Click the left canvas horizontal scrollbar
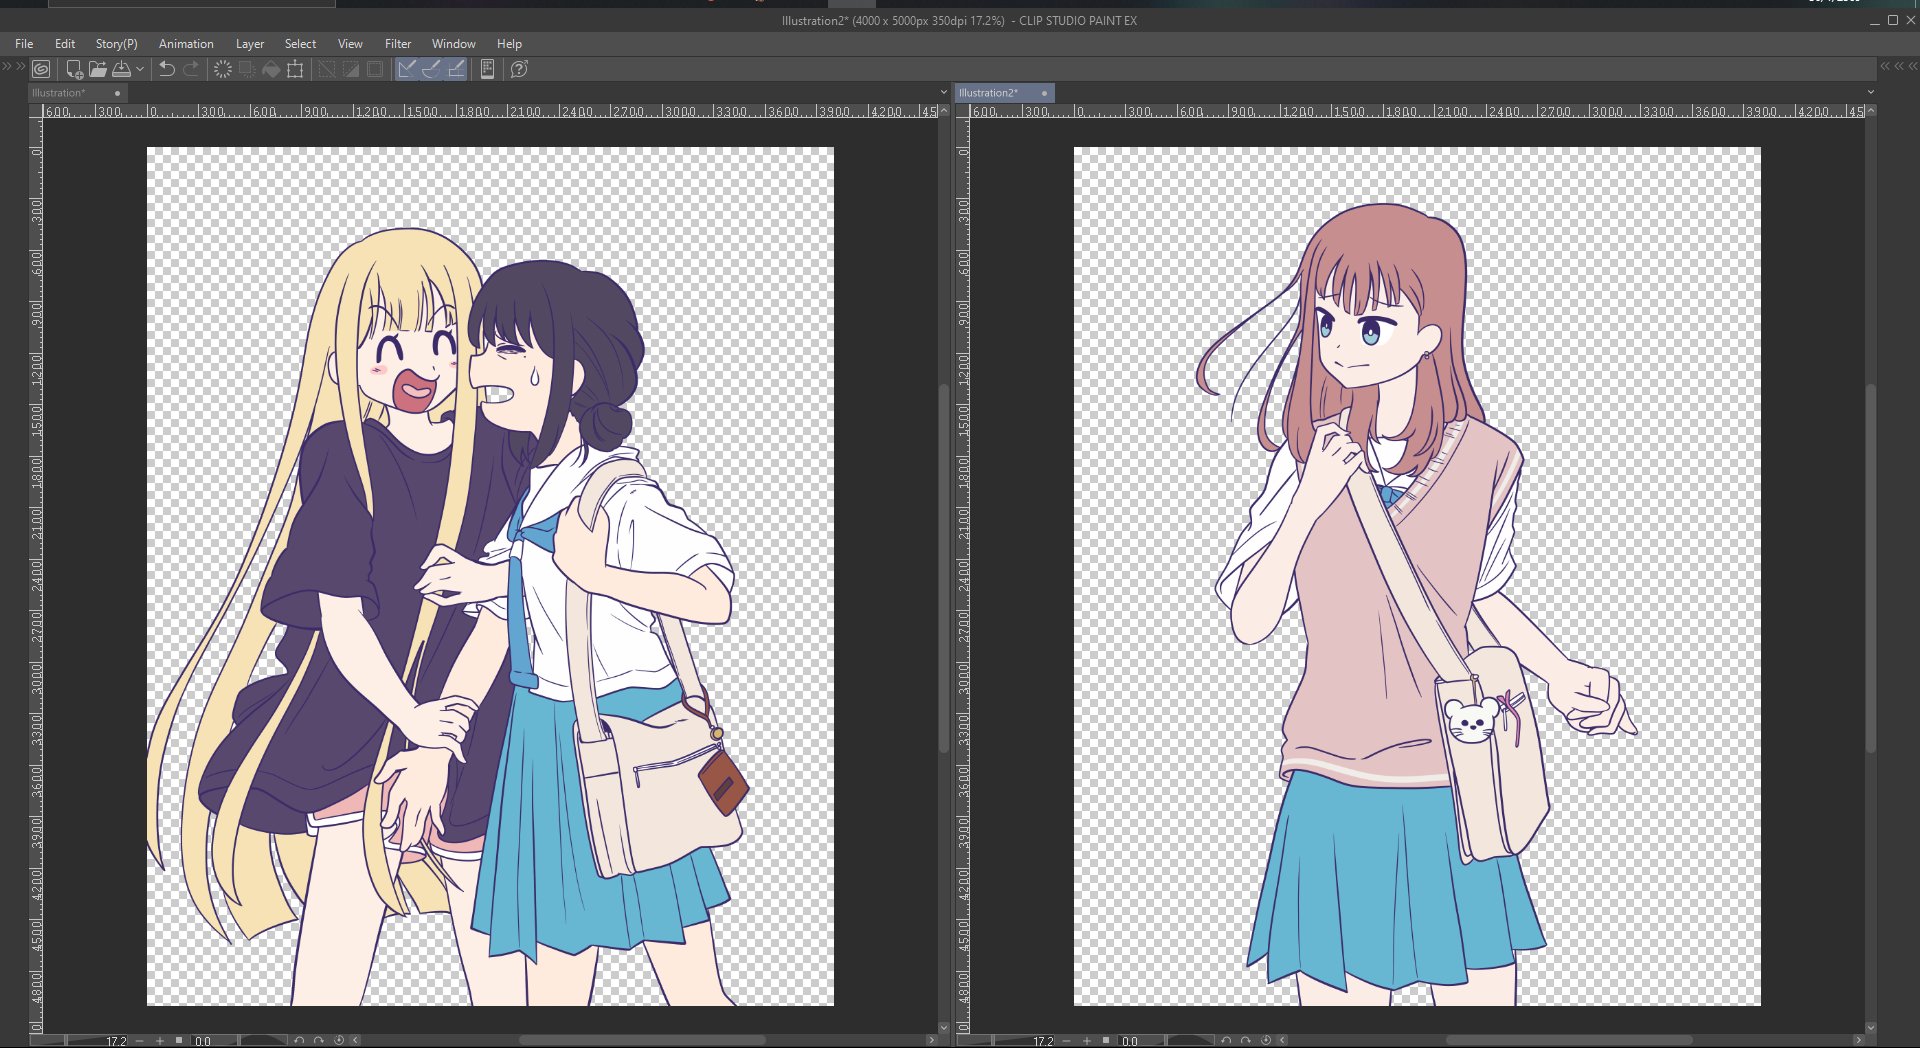The height and width of the screenshot is (1048, 1920). (x=640, y=1041)
